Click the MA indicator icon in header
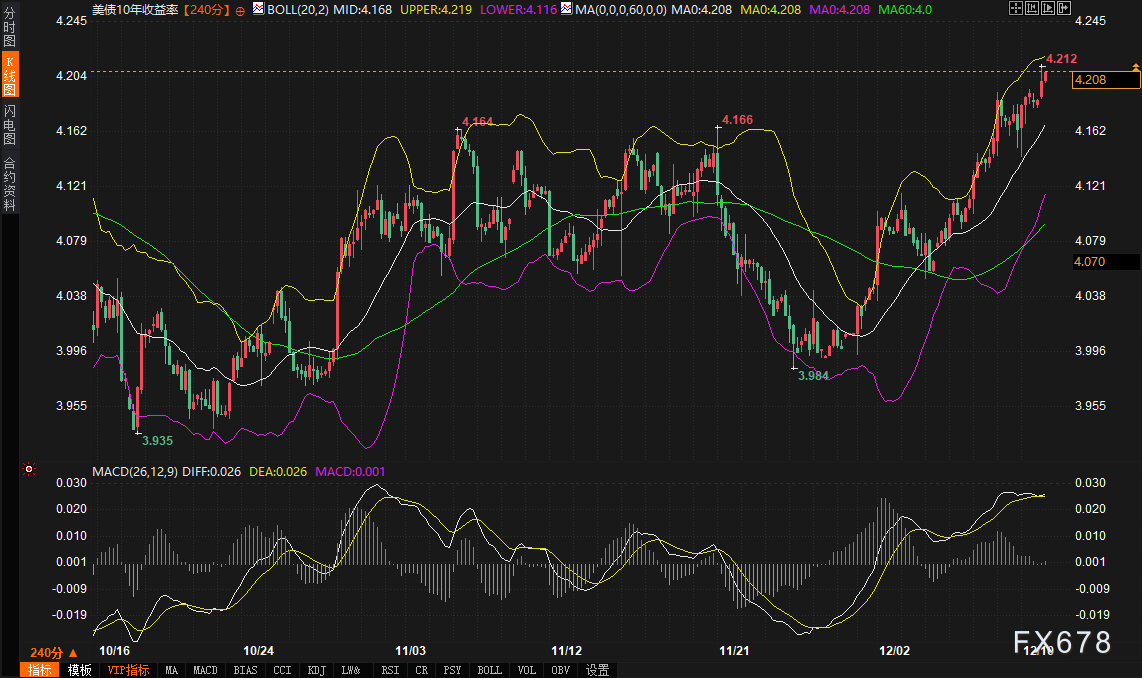 click(566, 9)
